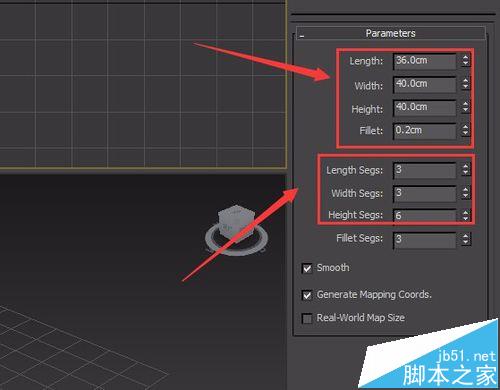Screen dimensions: 500x390
Task: Click the Height Segs spinner arrows
Action: point(466,216)
